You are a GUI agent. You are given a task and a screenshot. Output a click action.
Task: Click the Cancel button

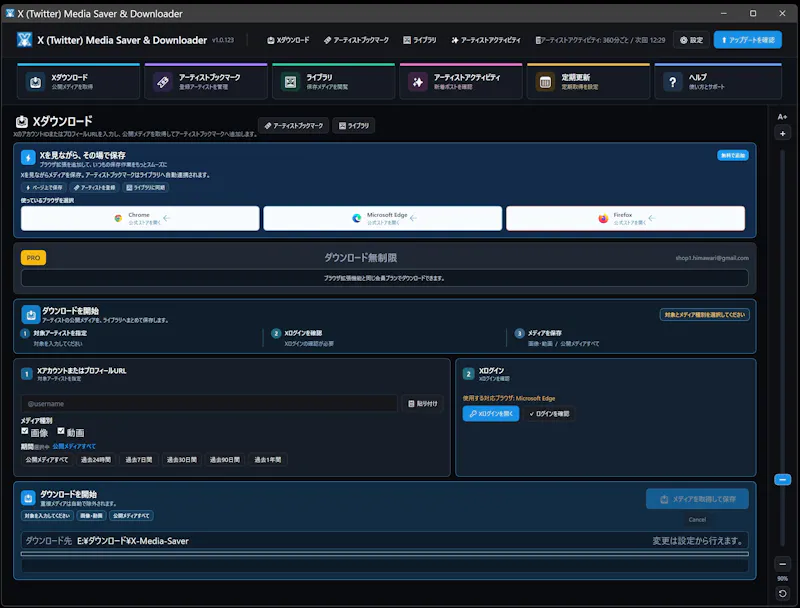(x=697, y=520)
